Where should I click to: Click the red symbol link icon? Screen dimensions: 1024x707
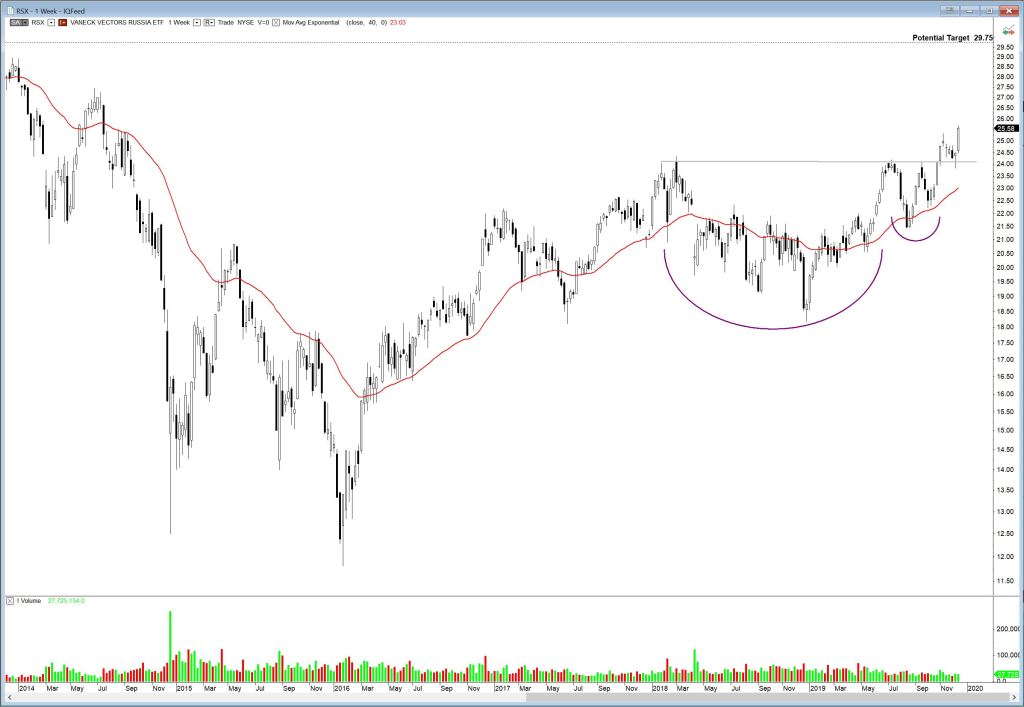point(61,21)
